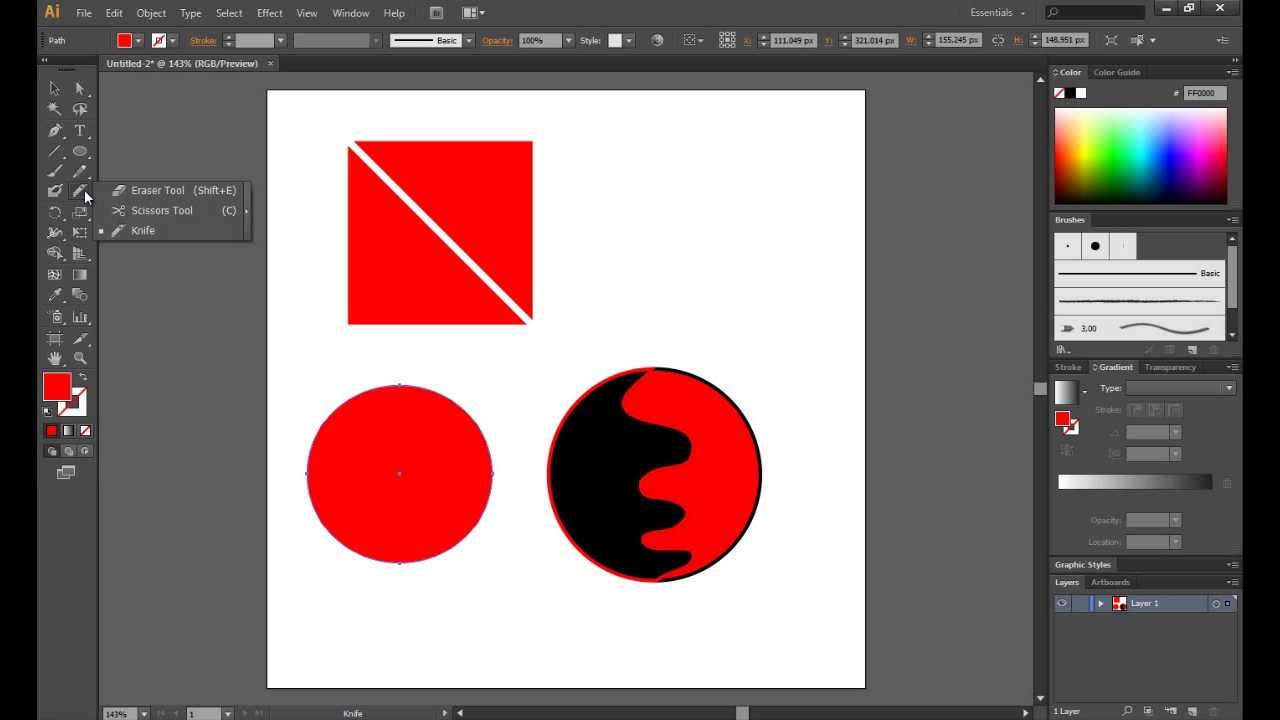Toggle visibility eye of Layer 1
Screen dimensions: 1280x720
pyautogui.click(x=1062, y=603)
